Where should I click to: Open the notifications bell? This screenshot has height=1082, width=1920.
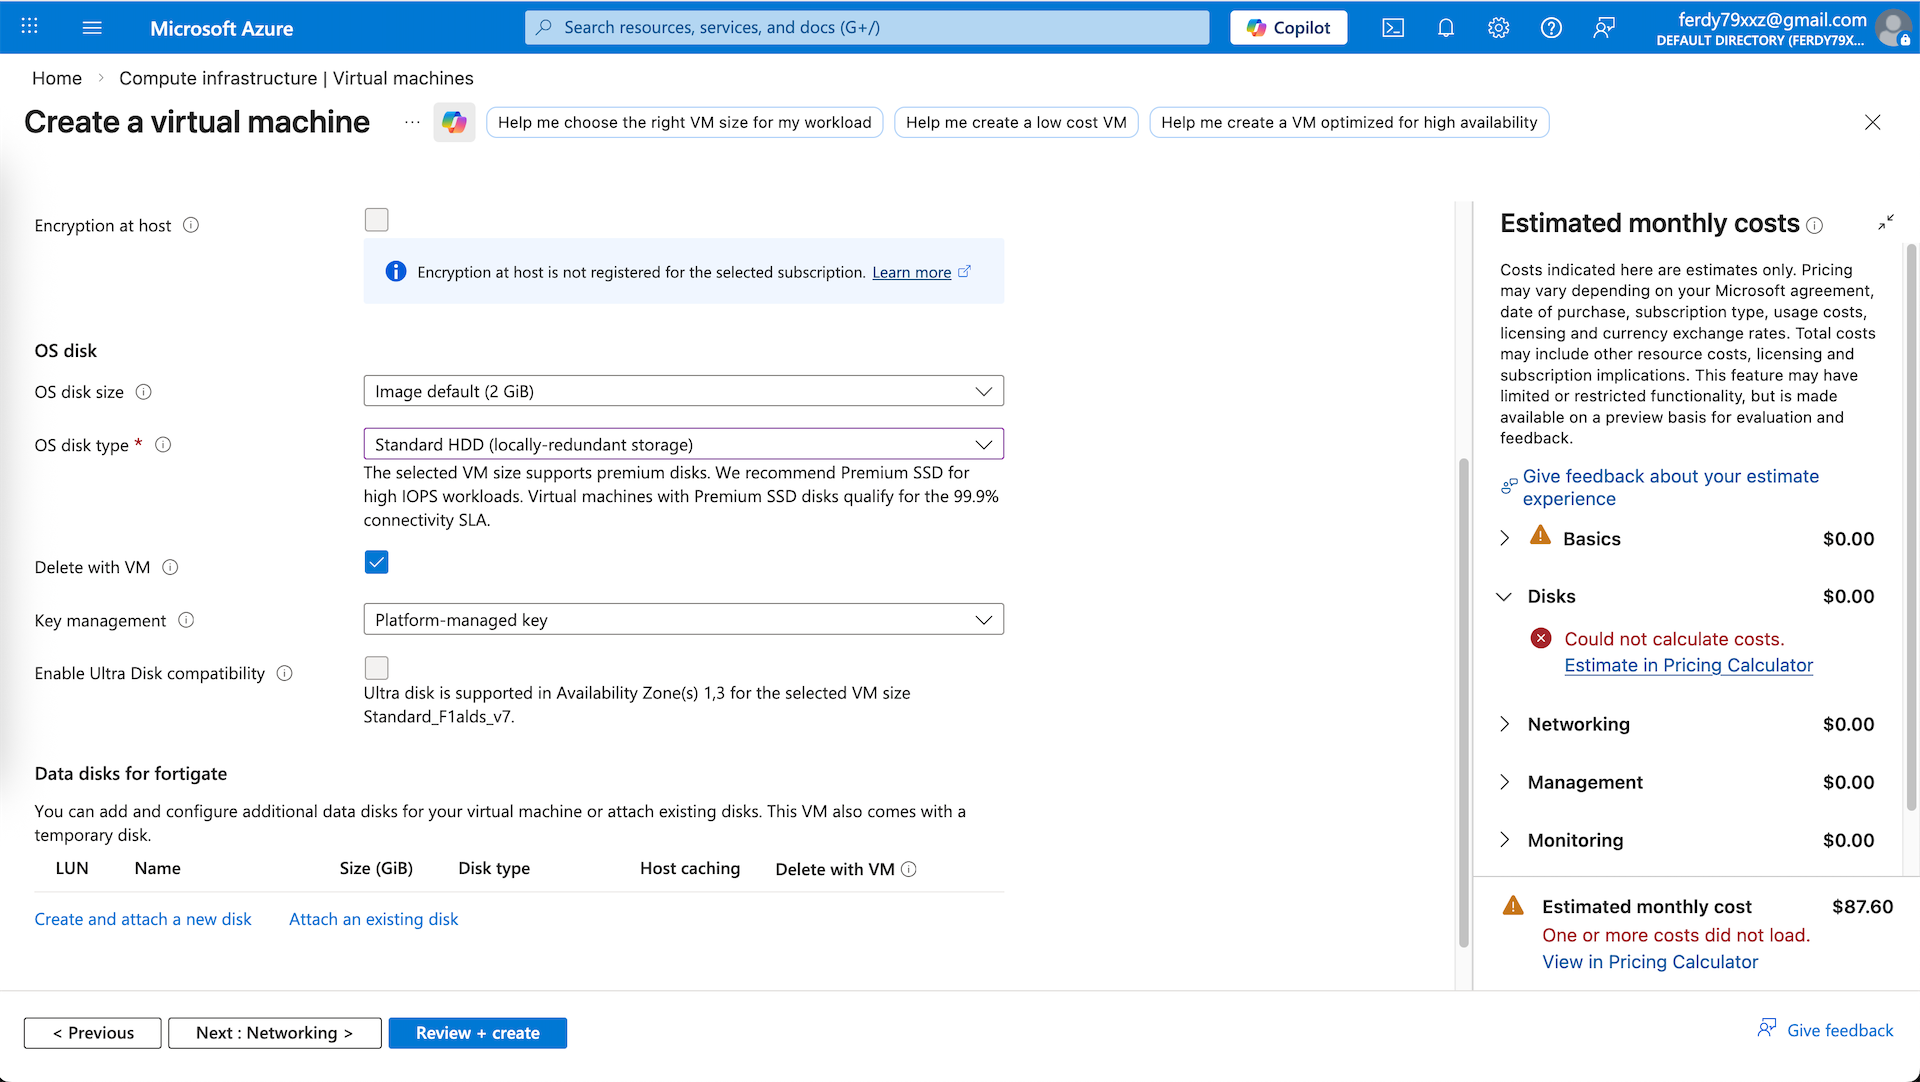coord(1446,28)
